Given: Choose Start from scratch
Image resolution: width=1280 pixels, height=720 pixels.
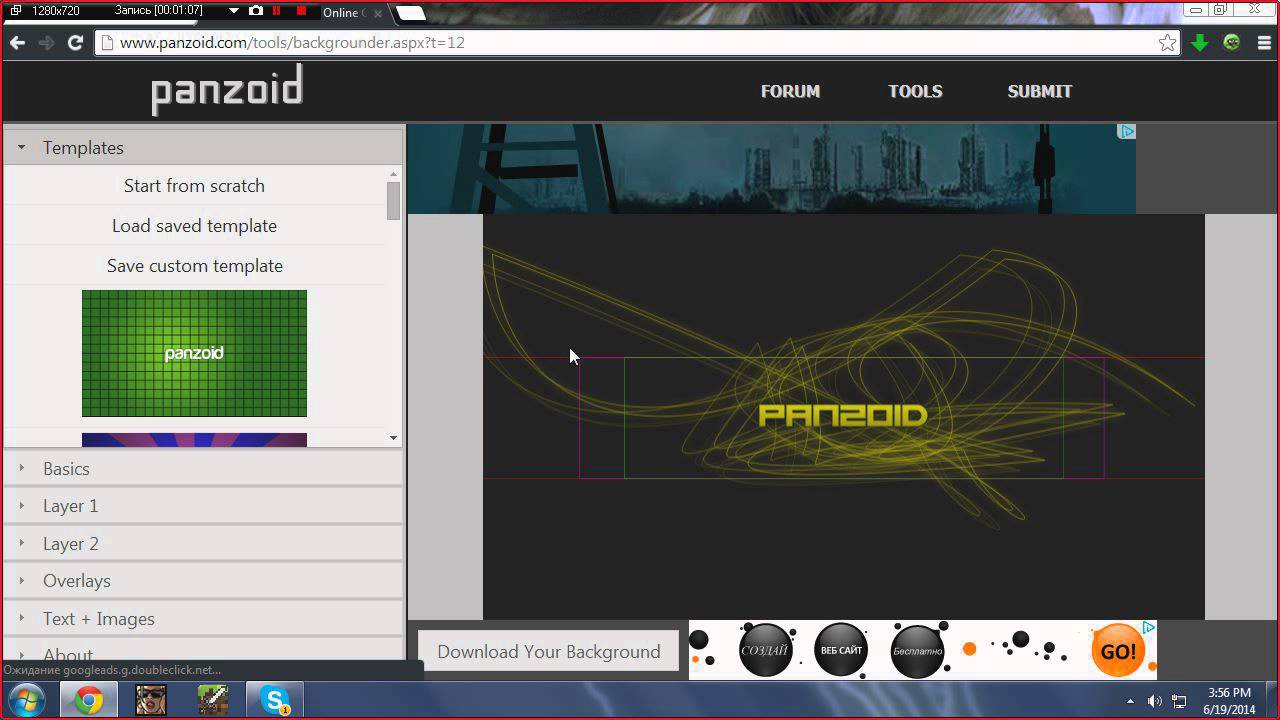Looking at the screenshot, I should [x=194, y=186].
